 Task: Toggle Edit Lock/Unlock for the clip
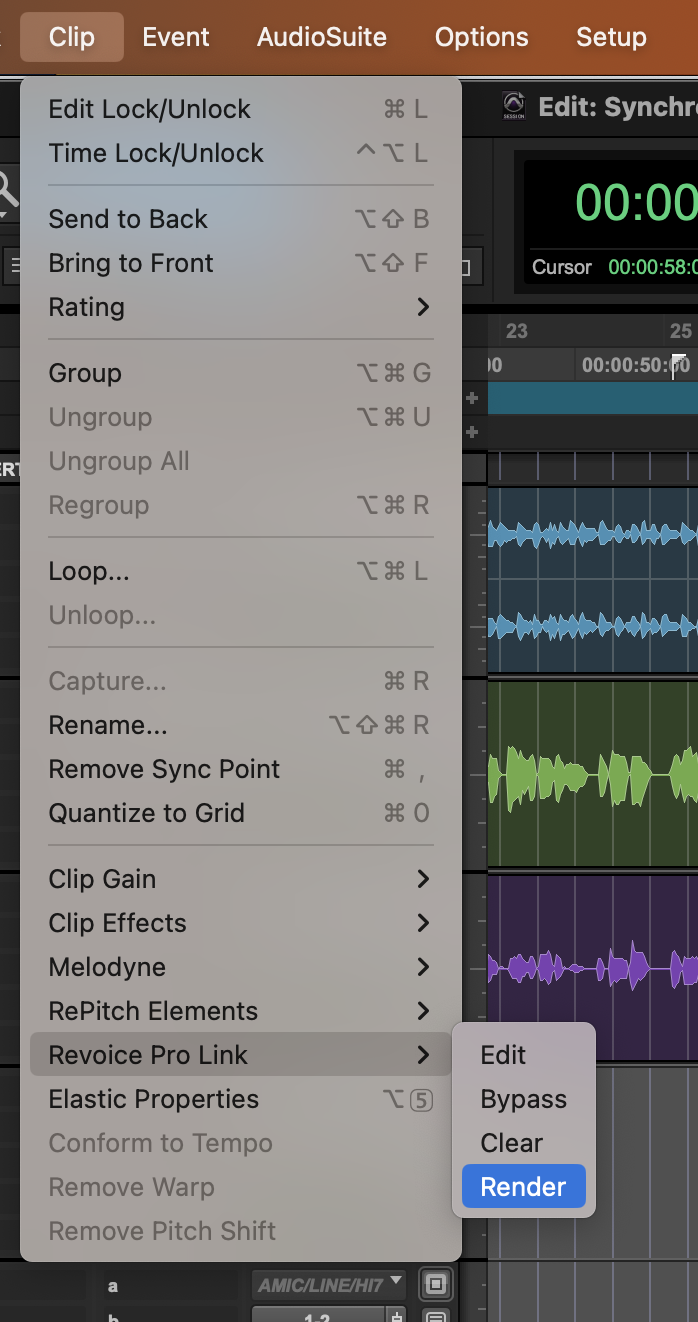(240, 109)
